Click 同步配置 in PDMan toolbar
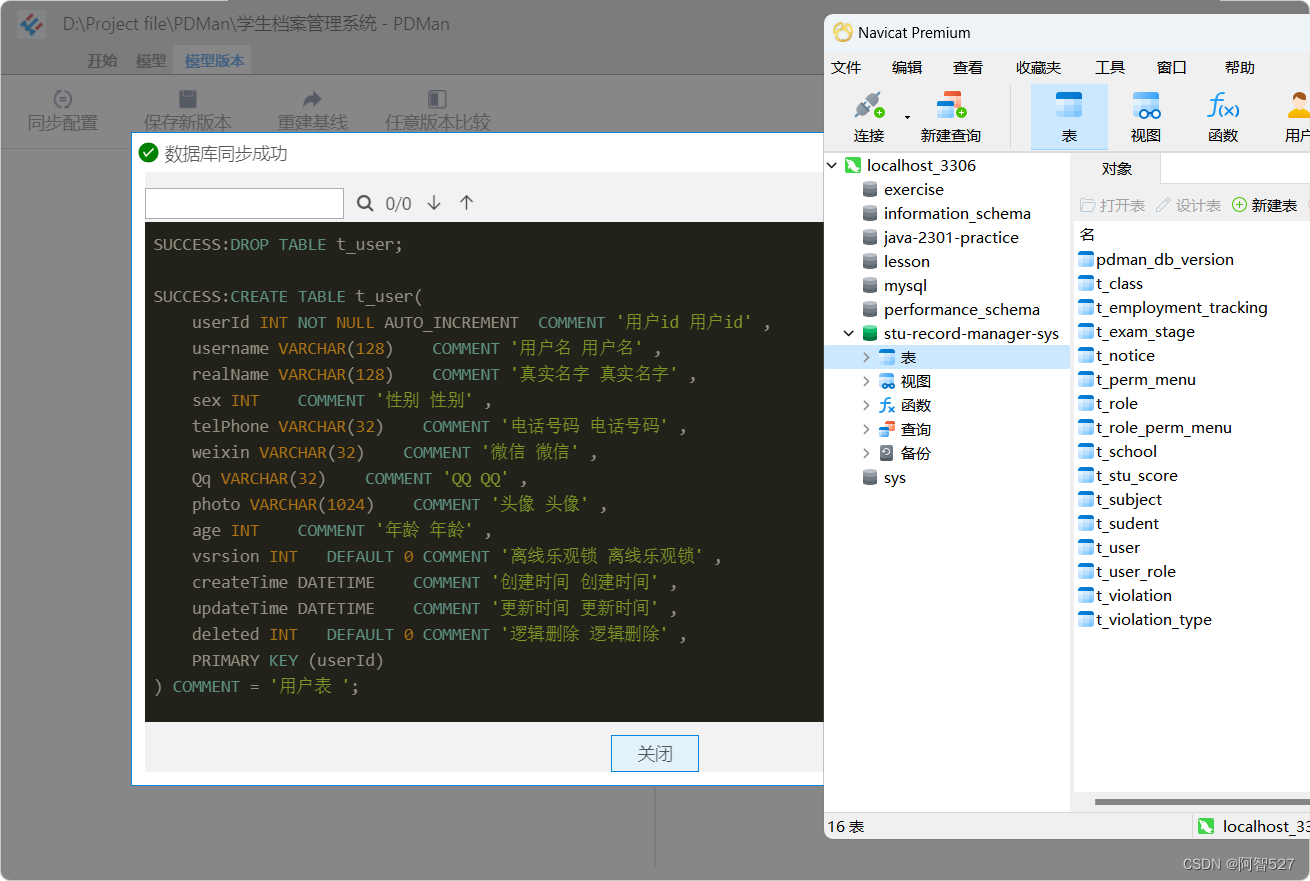This screenshot has height=881, width=1310. (x=62, y=110)
